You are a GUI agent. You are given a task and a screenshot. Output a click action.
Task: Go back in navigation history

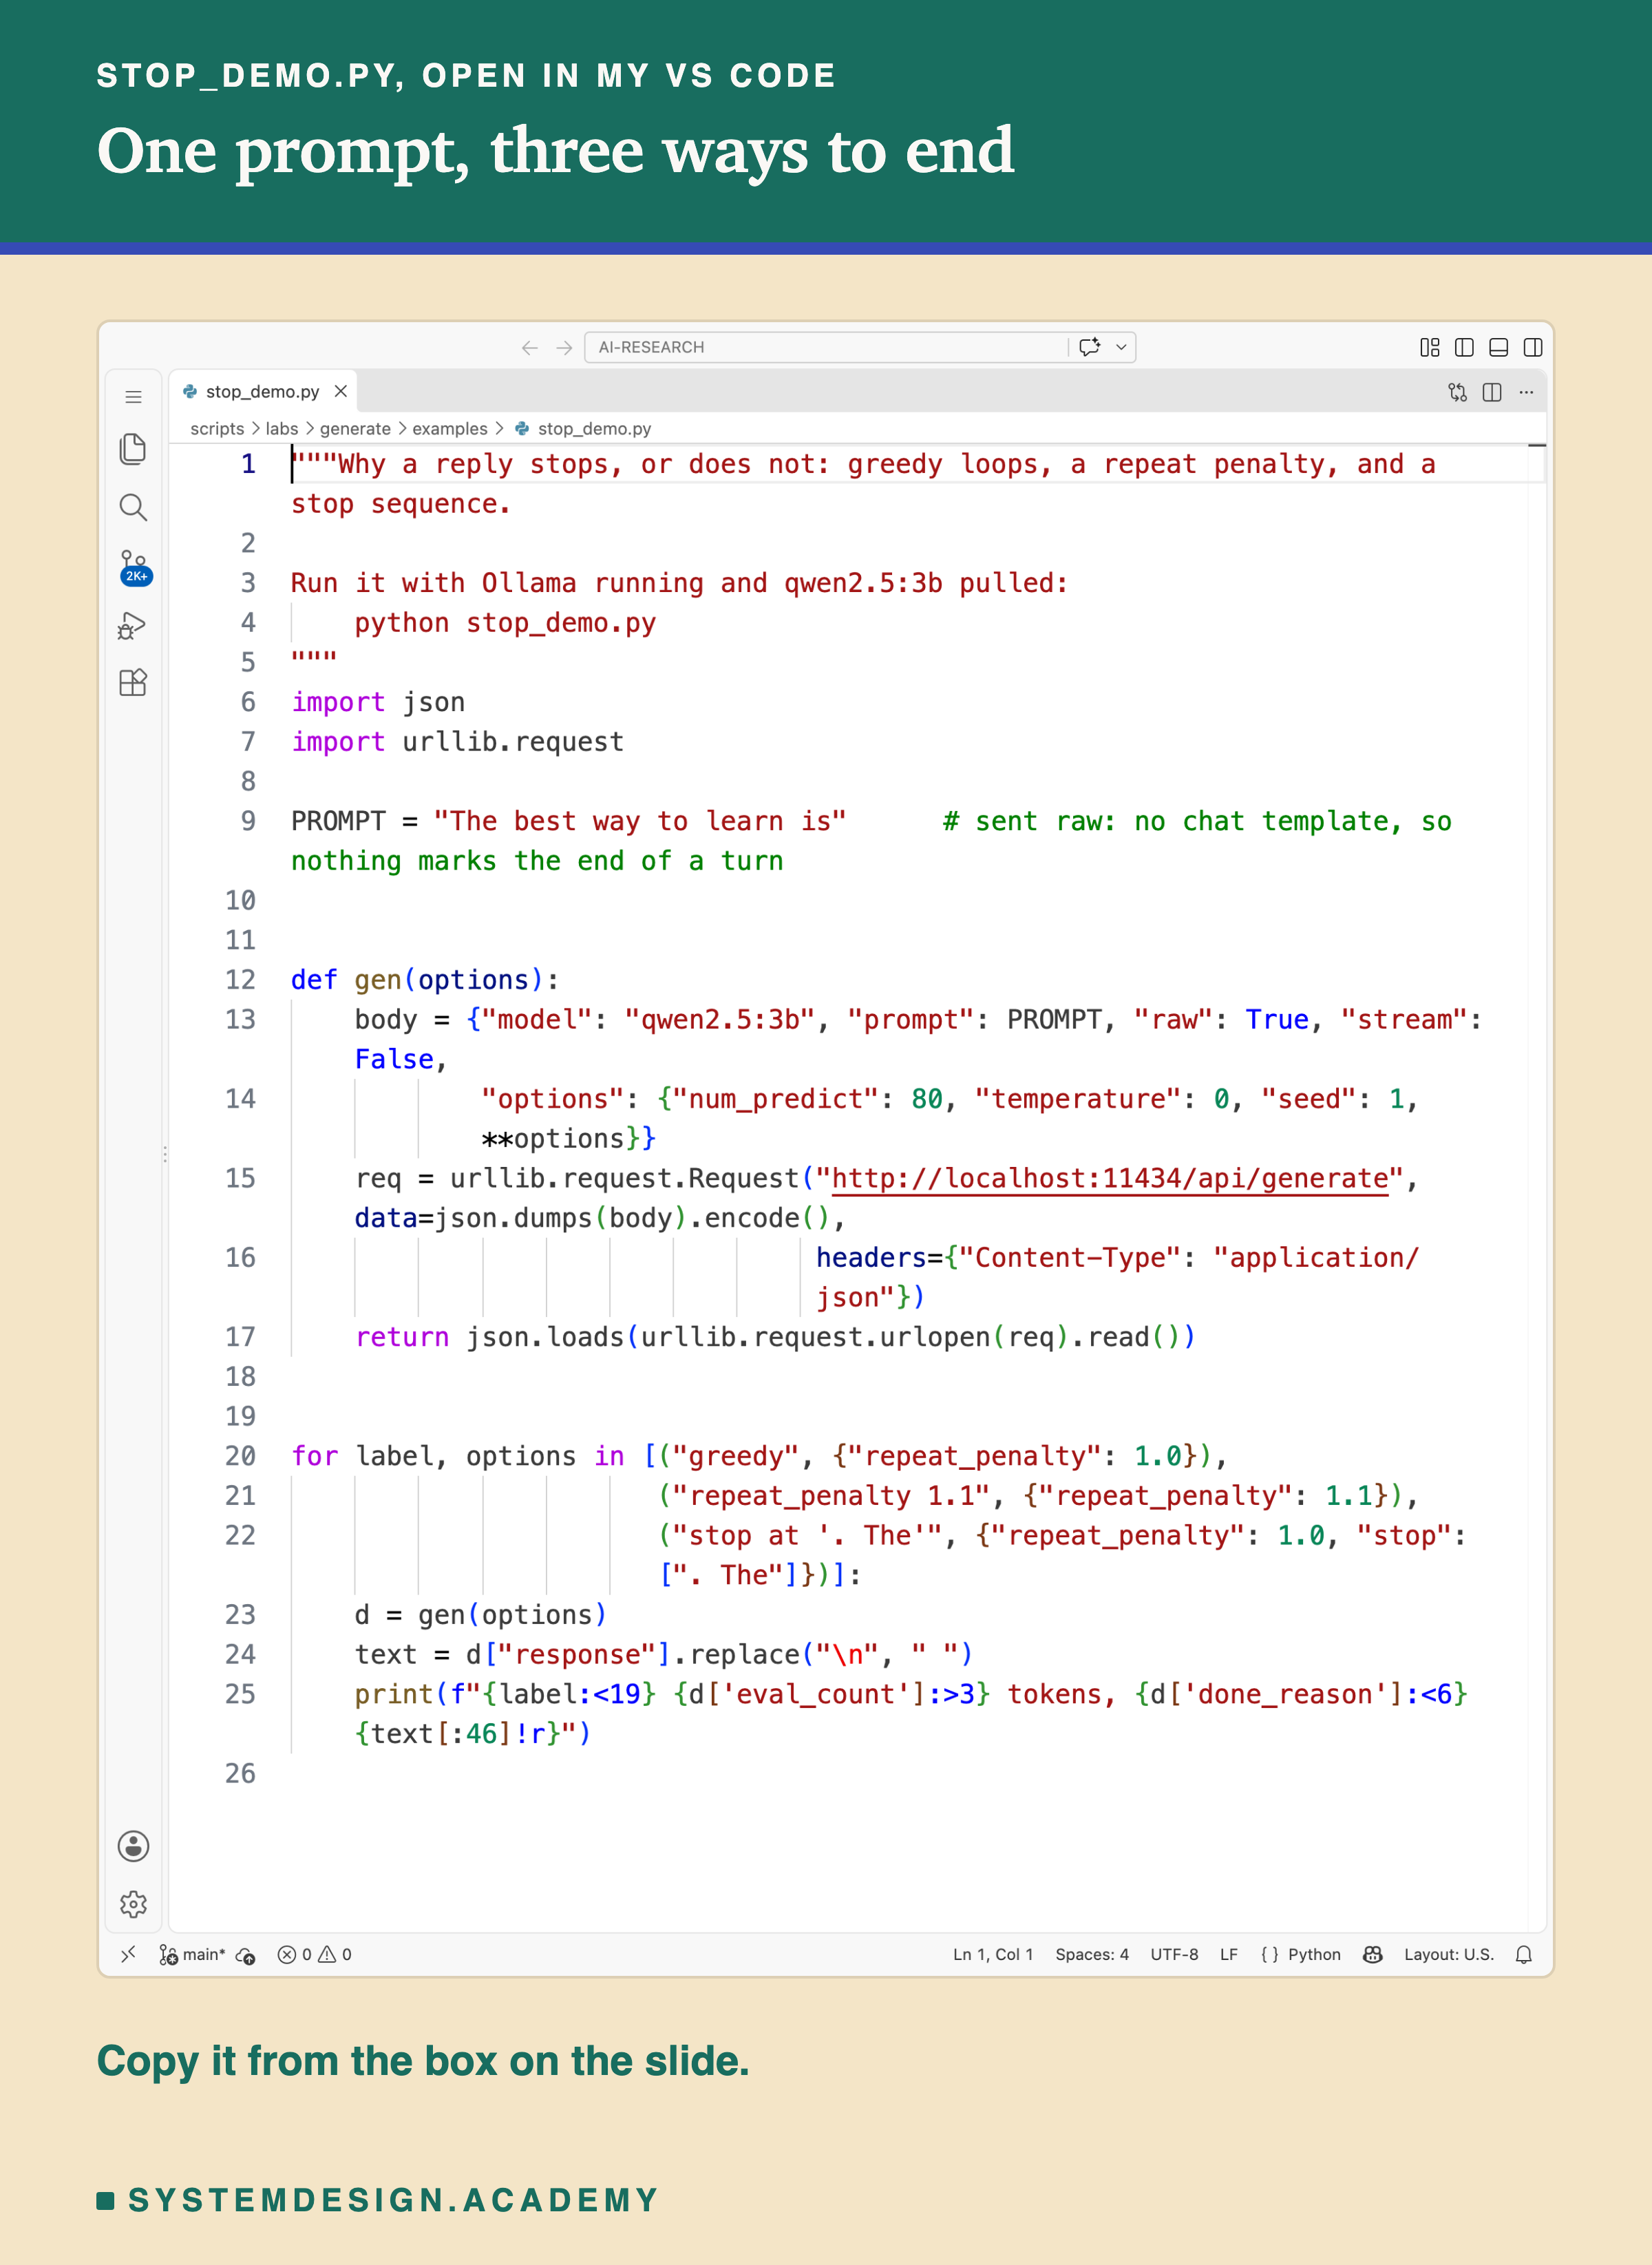pos(530,347)
